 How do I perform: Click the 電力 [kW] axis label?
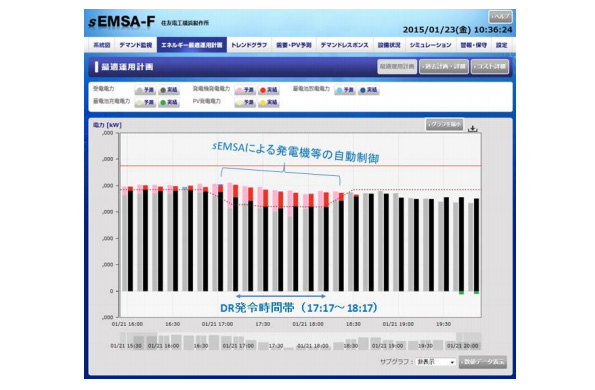coord(107,125)
